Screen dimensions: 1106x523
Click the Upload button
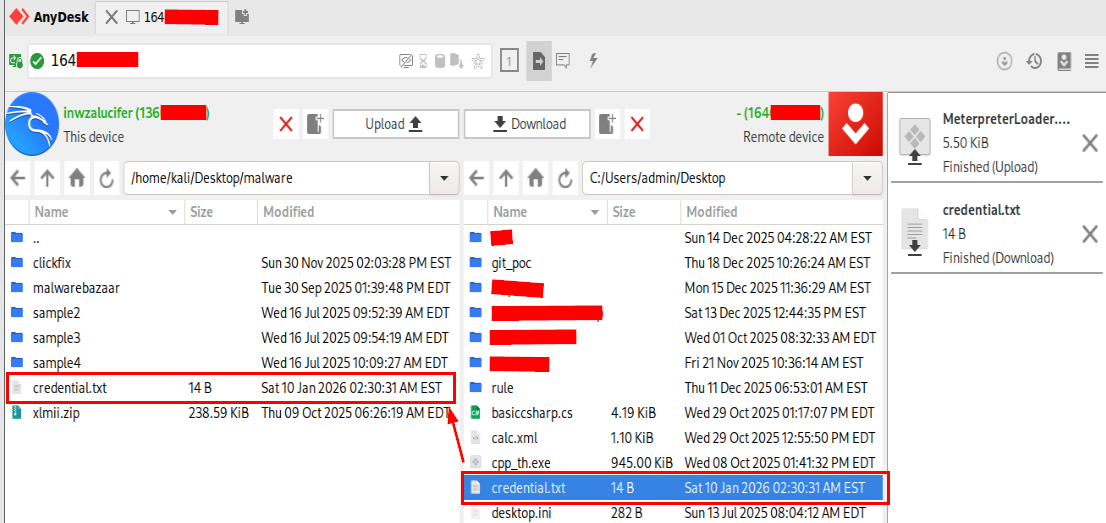pos(395,124)
